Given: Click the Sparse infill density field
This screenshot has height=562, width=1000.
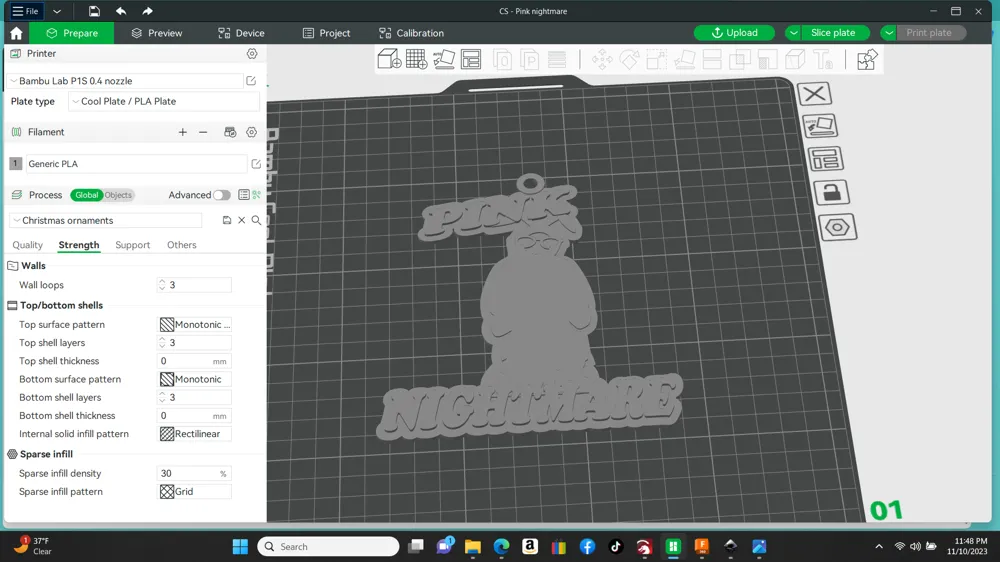Looking at the screenshot, I should tap(190, 474).
